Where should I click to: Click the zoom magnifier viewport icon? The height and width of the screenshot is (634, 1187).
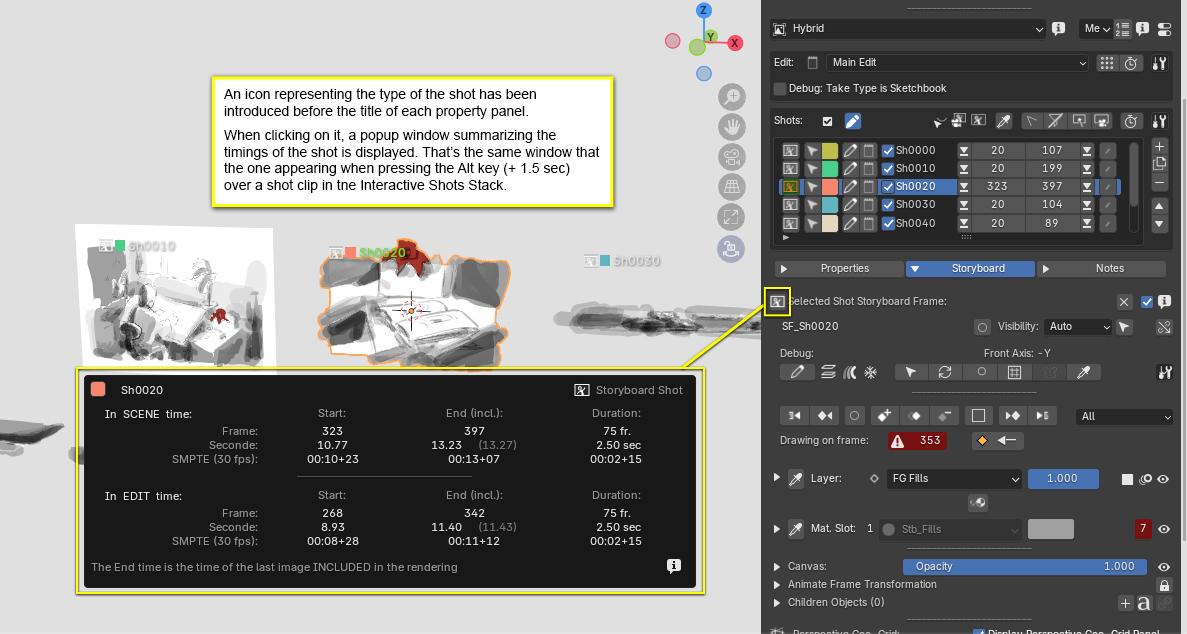pyautogui.click(x=733, y=97)
